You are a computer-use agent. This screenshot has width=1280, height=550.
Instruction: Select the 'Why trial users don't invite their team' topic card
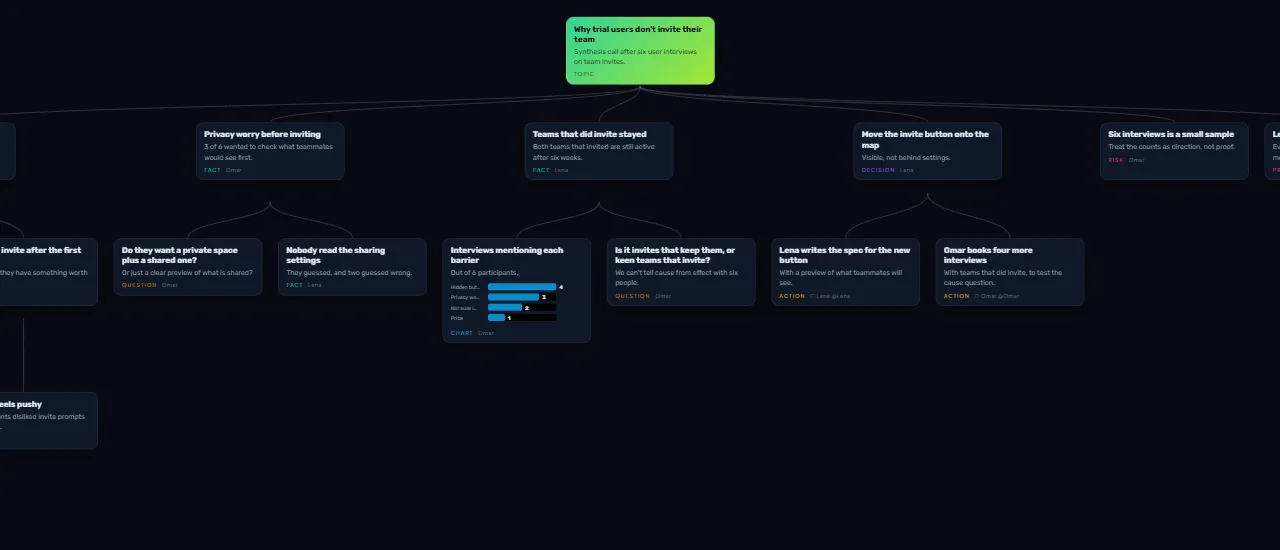coord(640,51)
